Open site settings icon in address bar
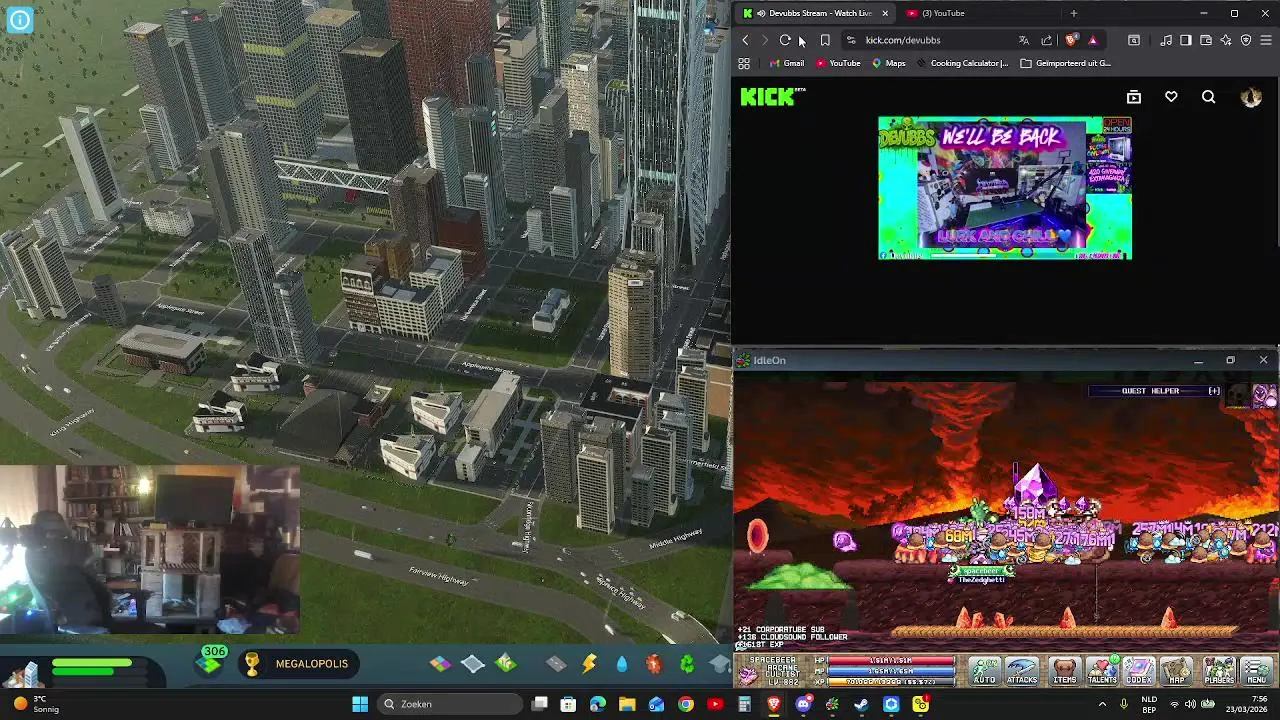Image resolution: width=1280 pixels, height=720 pixels. (851, 40)
